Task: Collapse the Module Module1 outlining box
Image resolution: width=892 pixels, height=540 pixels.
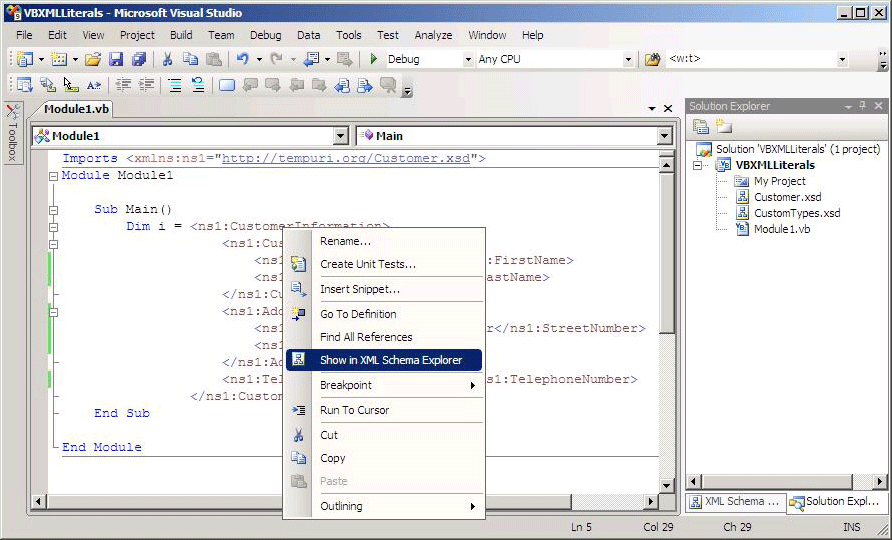Action: tap(54, 176)
